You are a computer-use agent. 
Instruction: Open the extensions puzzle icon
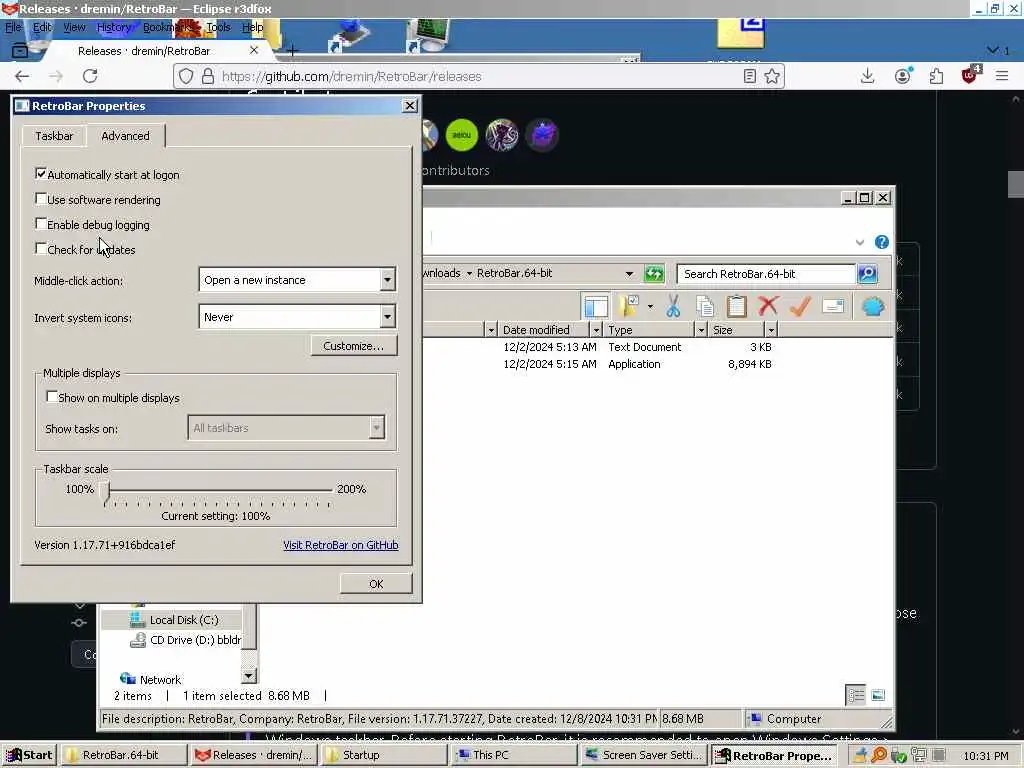tap(936, 76)
